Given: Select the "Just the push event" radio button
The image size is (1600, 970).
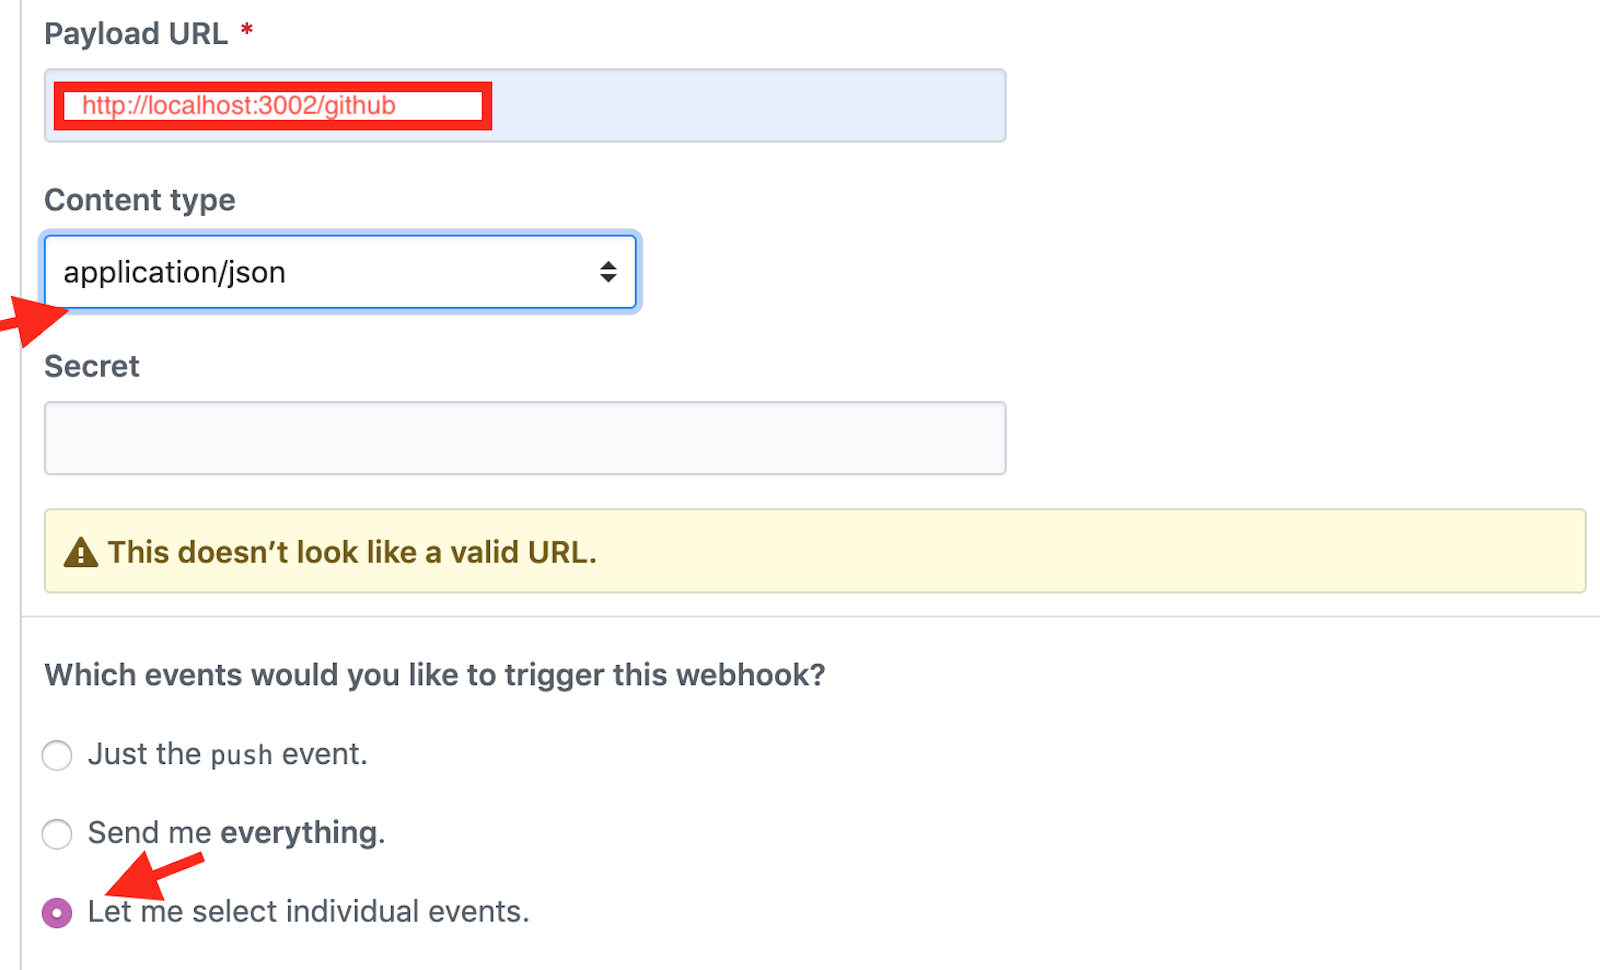Looking at the screenshot, I should [57, 755].
